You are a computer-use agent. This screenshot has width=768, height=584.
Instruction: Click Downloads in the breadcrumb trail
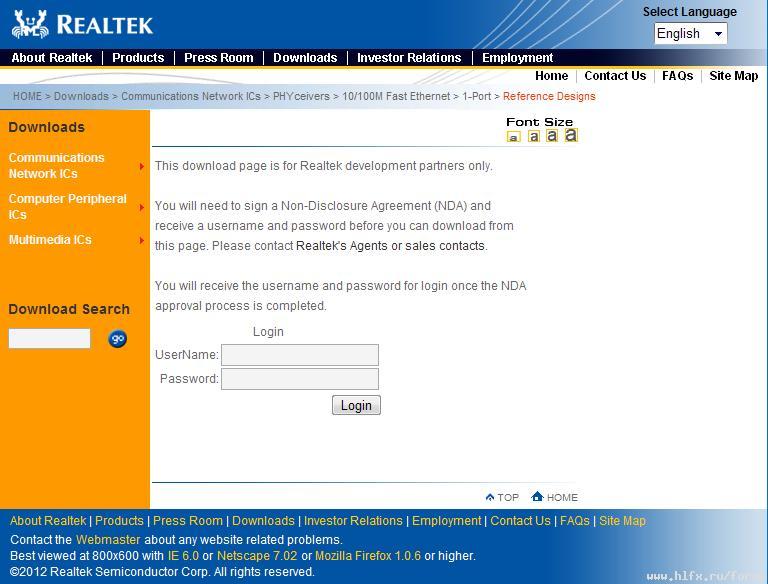point(81,96)
